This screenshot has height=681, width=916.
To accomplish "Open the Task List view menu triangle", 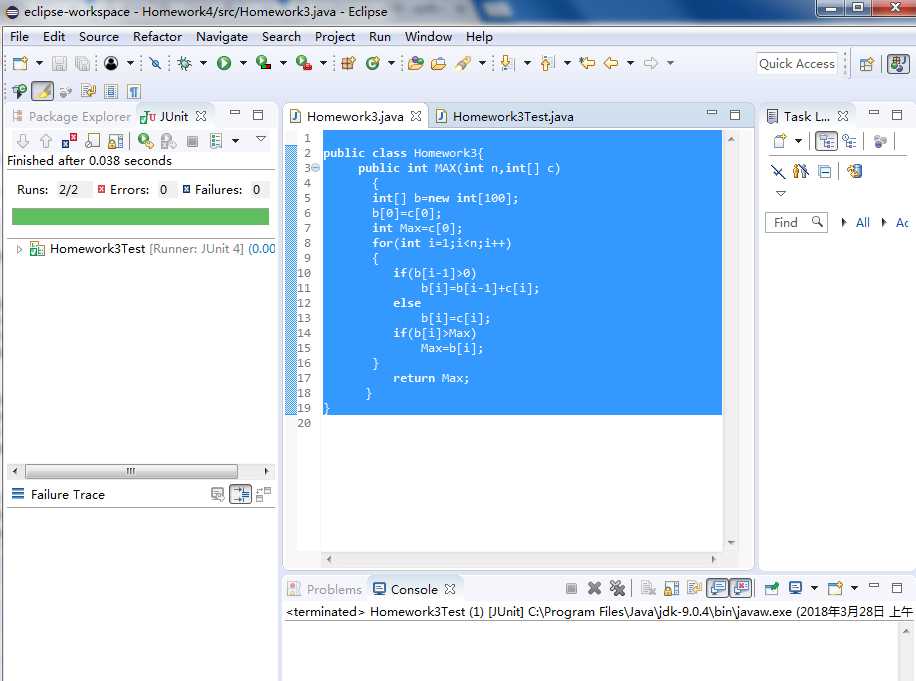I will (x=781, y=193).
